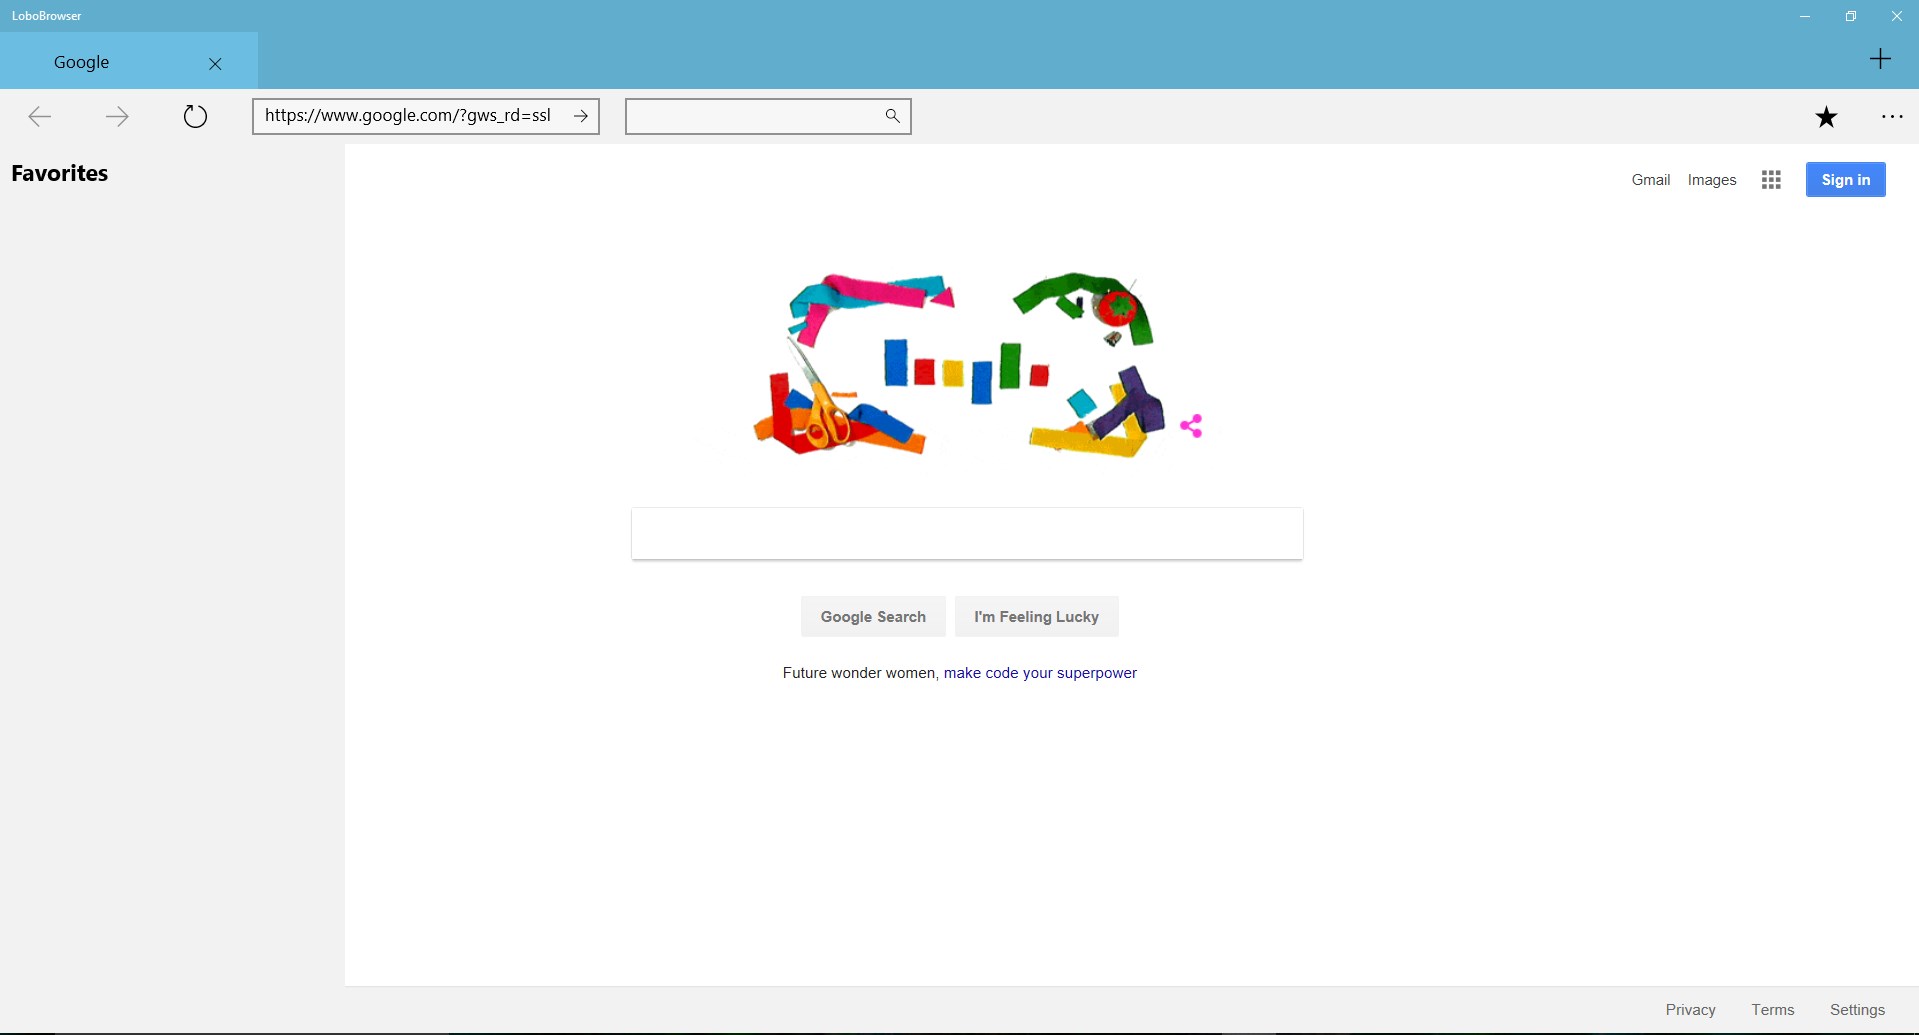Close the Google tab
This screenshot has width=1919, height=1035.
215,63
